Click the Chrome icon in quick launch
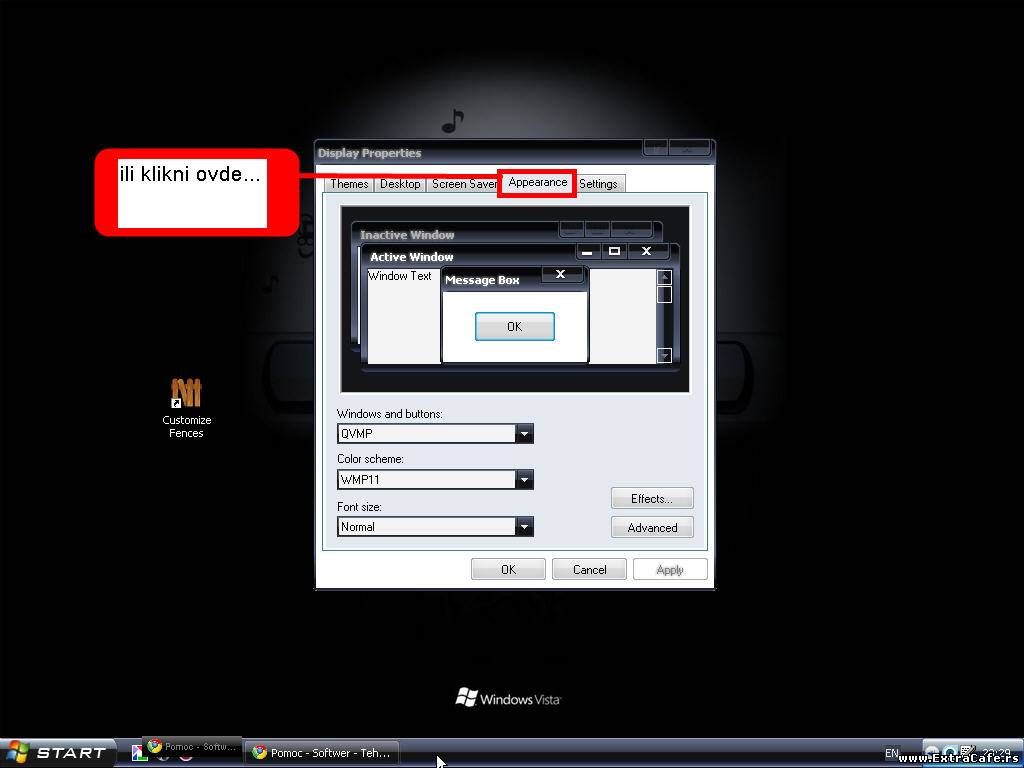Image resolution: width=1024 pixels, height=768 pixels. click(186, 756)
